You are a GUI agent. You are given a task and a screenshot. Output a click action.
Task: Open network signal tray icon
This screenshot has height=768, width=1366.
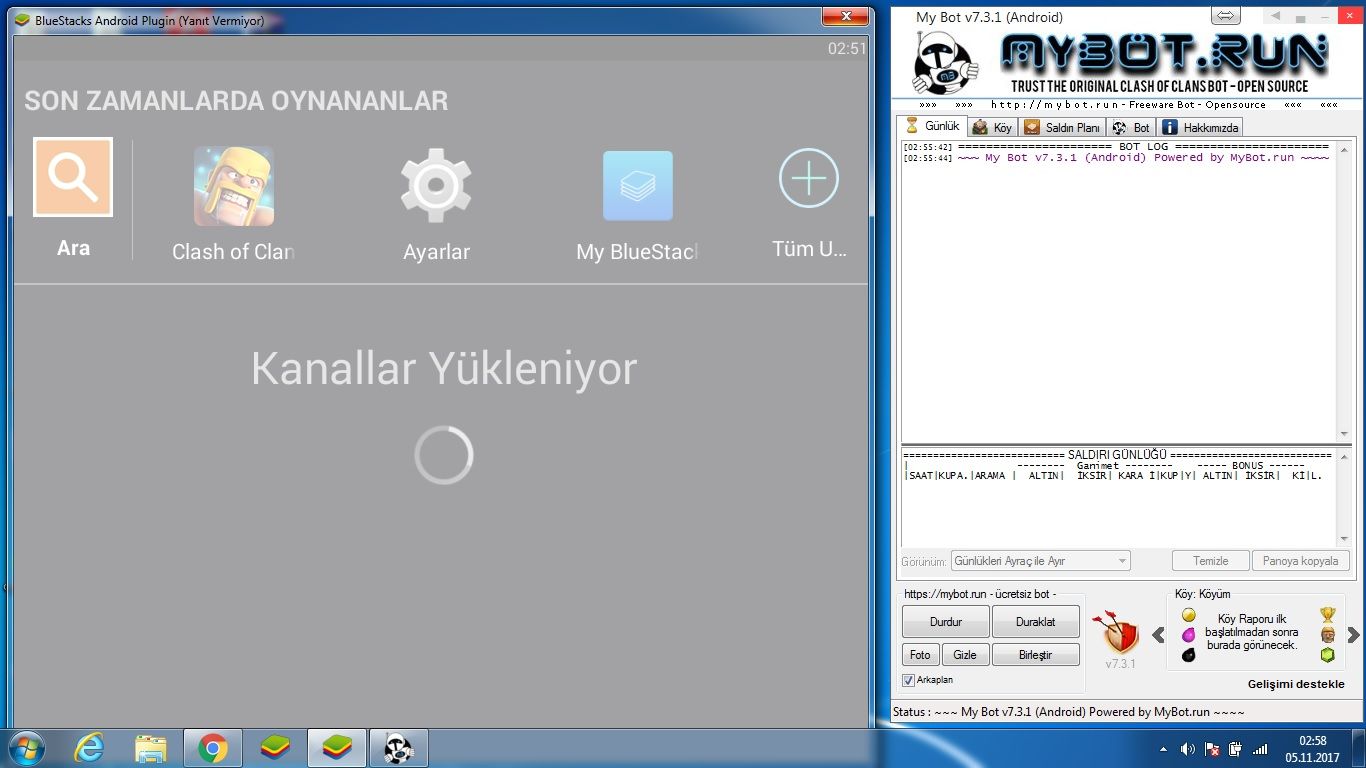pos(1260,749)
